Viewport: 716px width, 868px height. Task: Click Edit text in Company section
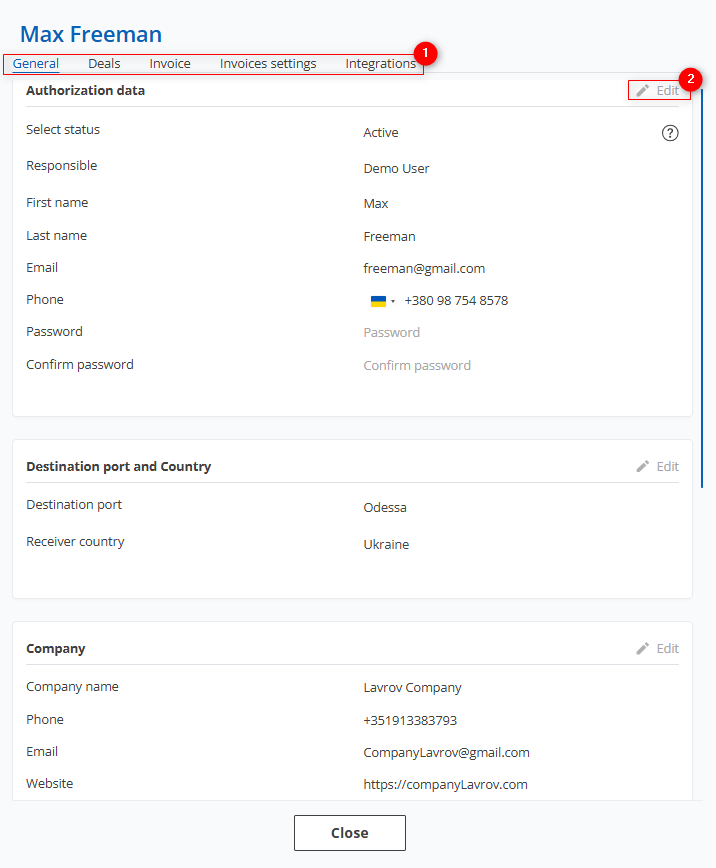(667, 649)
